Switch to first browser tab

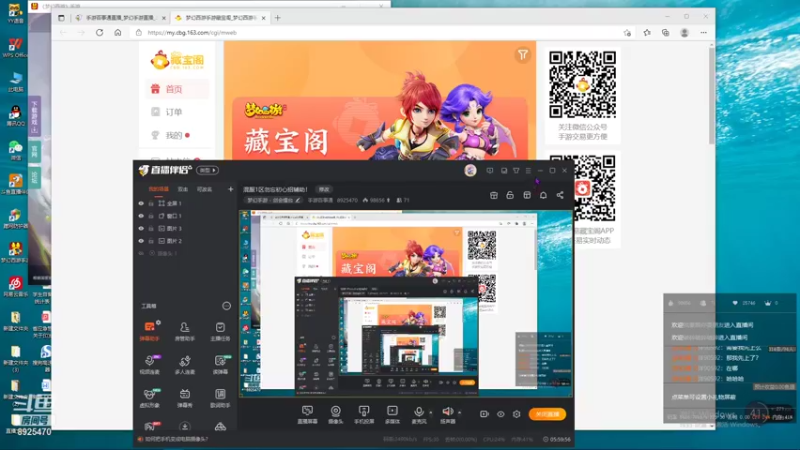pyautogui.click(x=120, y=18)
